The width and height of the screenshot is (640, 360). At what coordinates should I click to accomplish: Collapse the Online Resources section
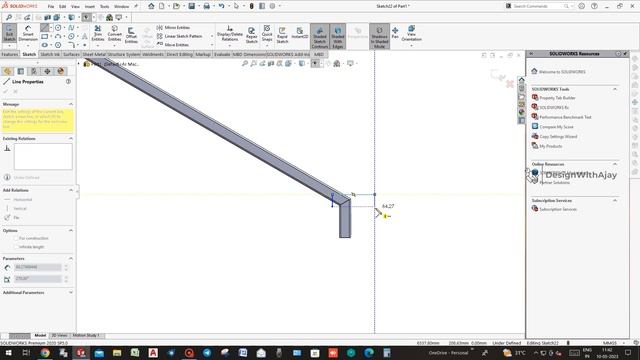click(x=615, y=164)
